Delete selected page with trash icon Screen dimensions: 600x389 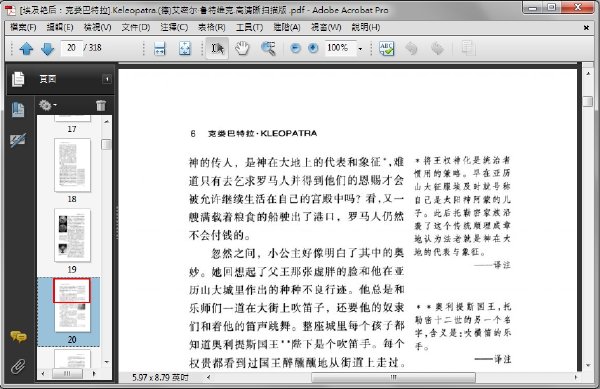coord(101,105)
